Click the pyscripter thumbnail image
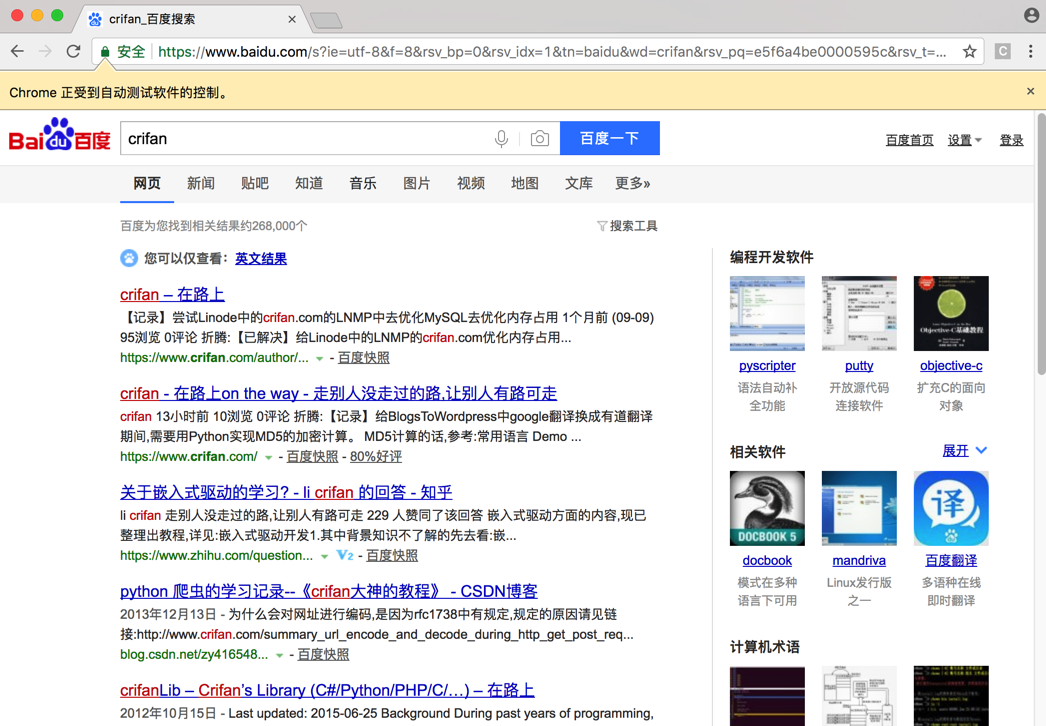This screenshot has width=1046, height=726. click(767, 313)
